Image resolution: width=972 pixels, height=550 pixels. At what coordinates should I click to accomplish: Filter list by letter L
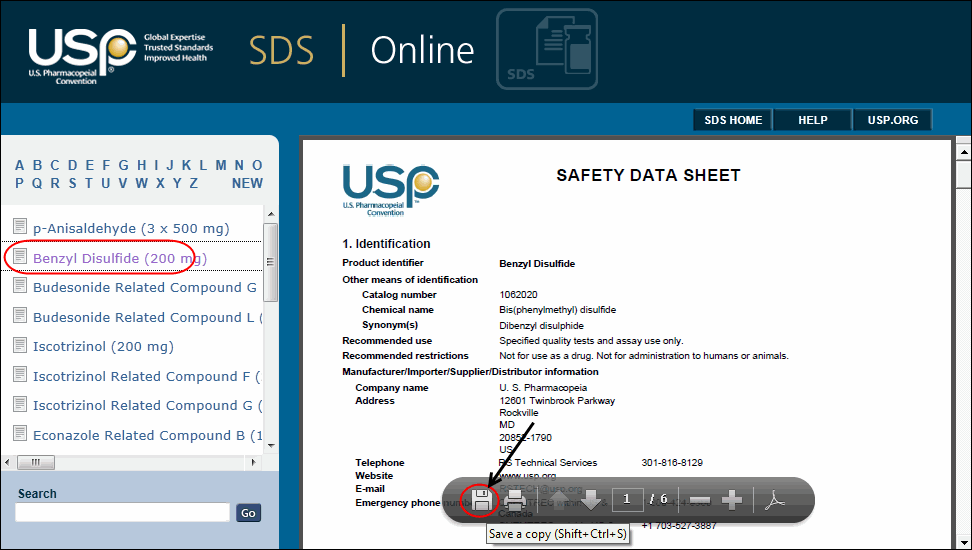(x=203, y=166)
